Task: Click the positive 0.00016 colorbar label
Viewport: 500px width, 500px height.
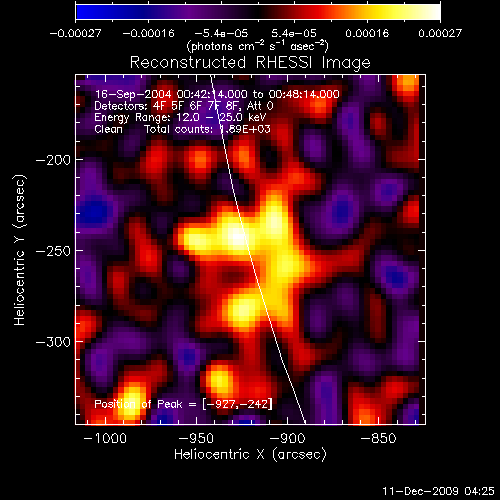Action: [367, 33]
